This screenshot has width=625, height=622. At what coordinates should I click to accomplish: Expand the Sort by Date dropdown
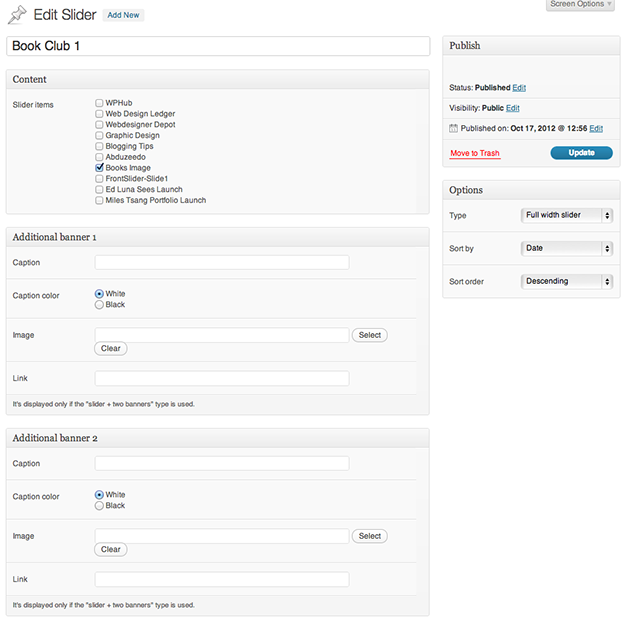pyautogui.click(x=566, y=248)
